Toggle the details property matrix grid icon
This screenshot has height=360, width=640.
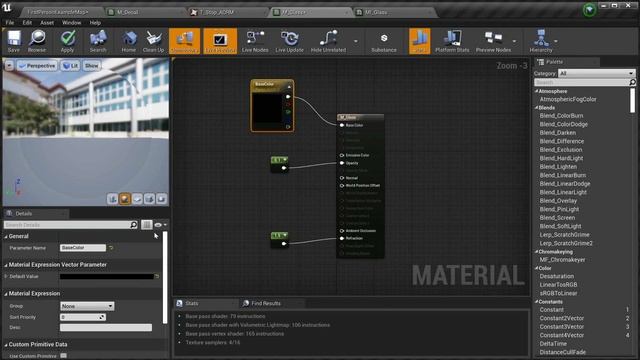point(147,225)
